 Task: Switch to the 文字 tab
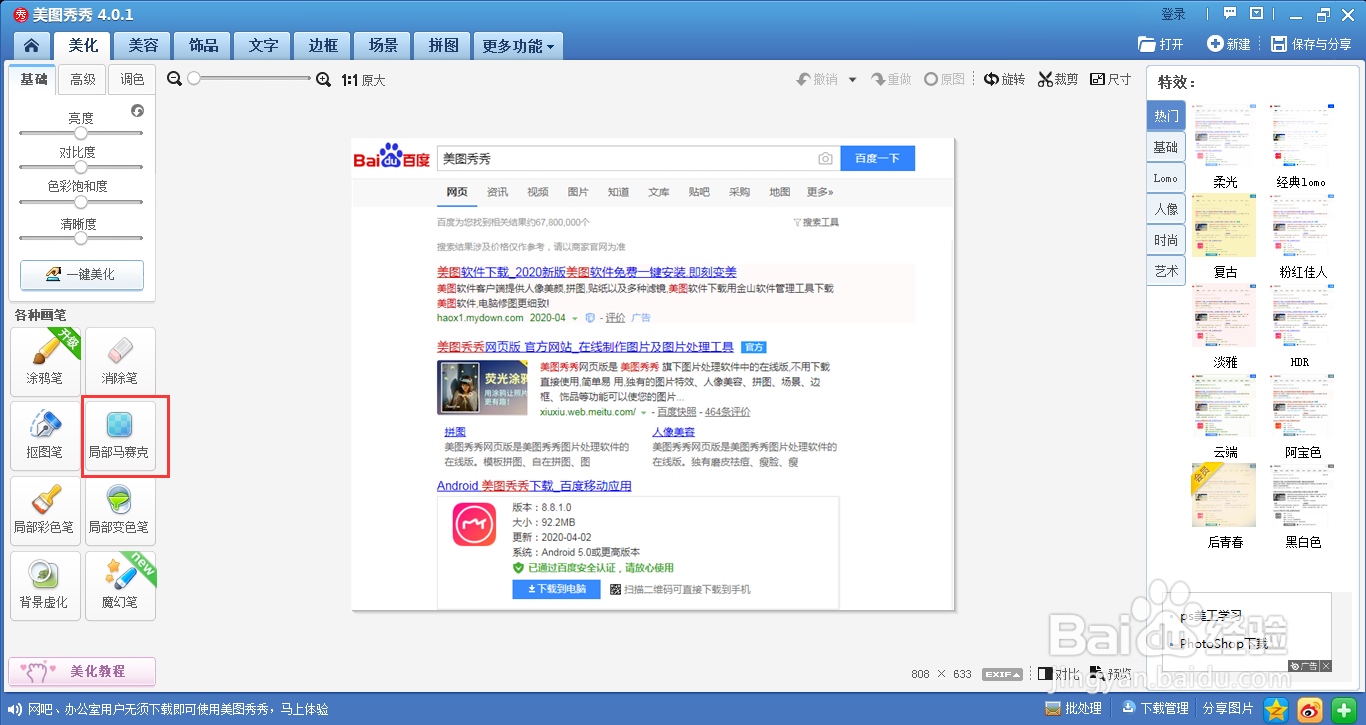(263, 46)
